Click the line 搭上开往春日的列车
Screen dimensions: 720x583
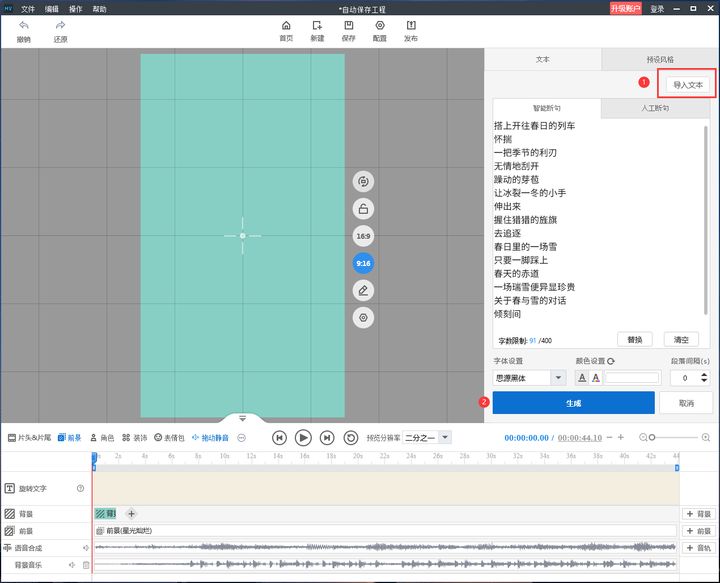(x=534, y=126)
